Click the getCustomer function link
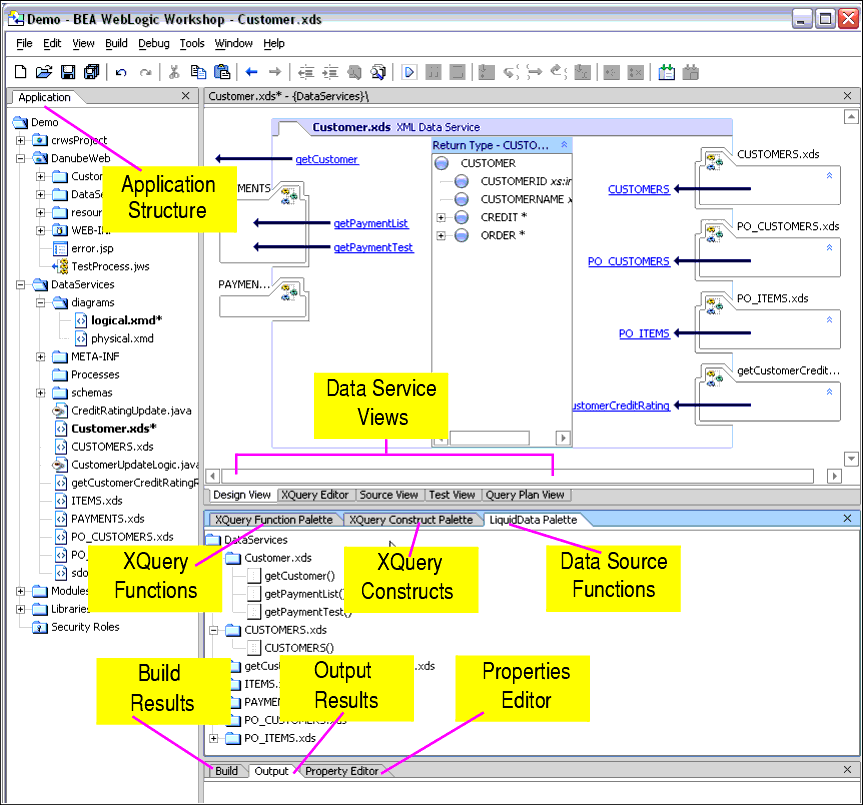This screenshot has height=805, width=863. tap(327, 159)
